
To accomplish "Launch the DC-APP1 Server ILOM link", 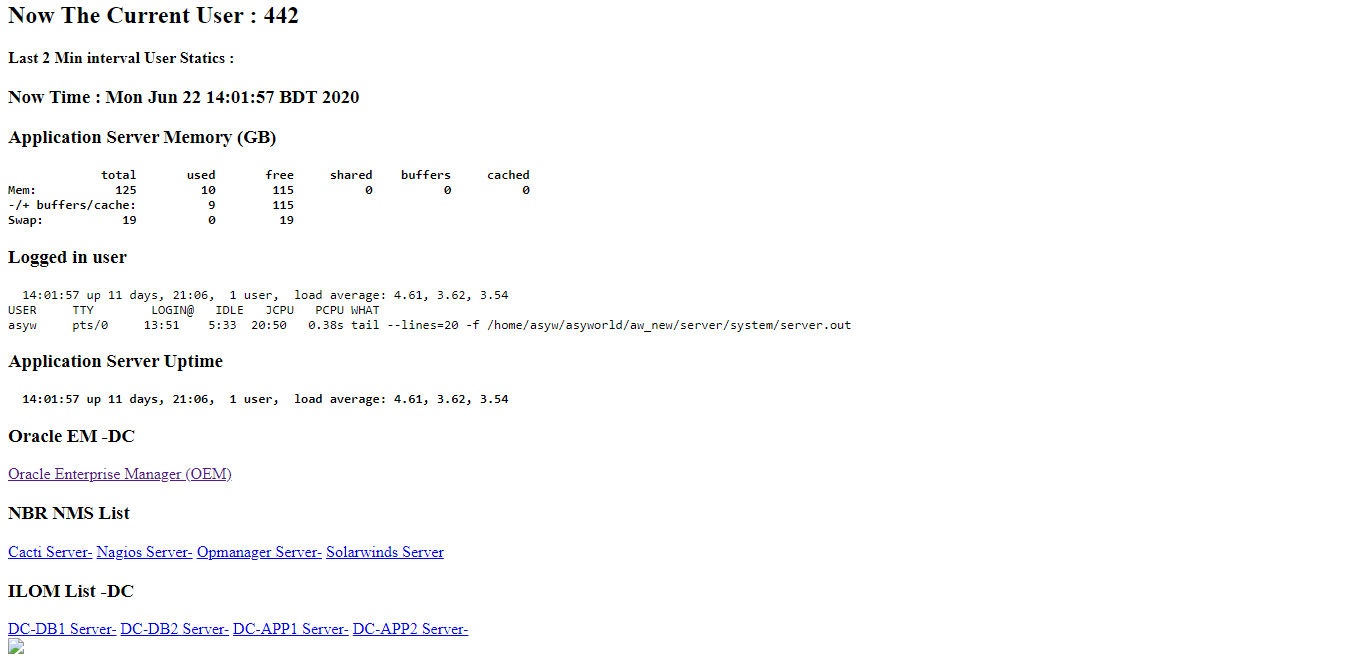I will (x=291, y=629).
